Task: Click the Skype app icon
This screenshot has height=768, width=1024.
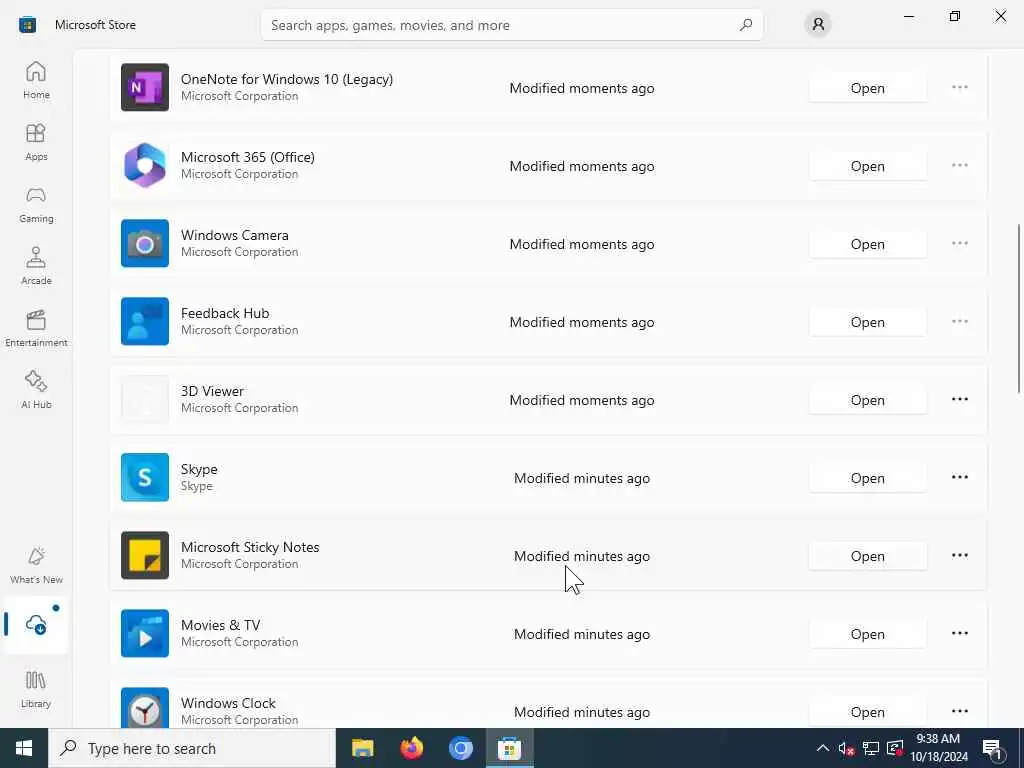Action: click(145, 477)
